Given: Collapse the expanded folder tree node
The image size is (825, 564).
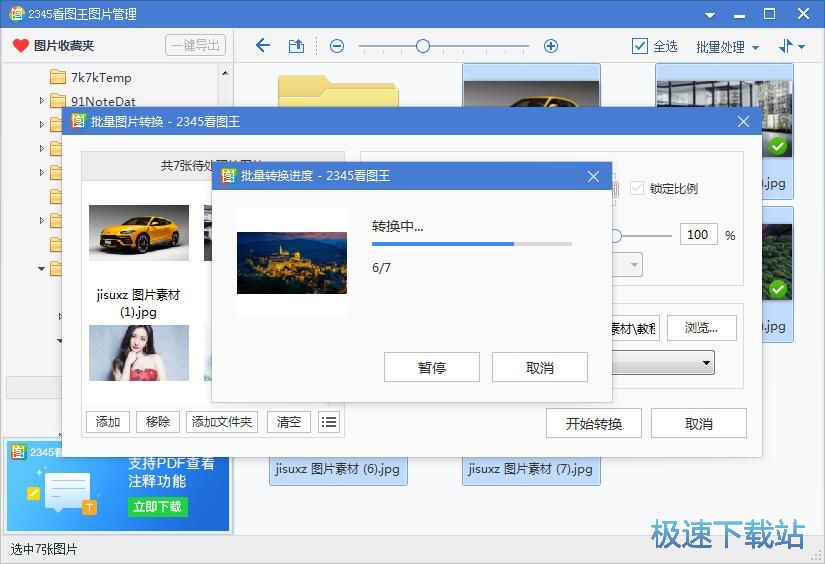Looking at the screenshot, I should coord(41,268).
